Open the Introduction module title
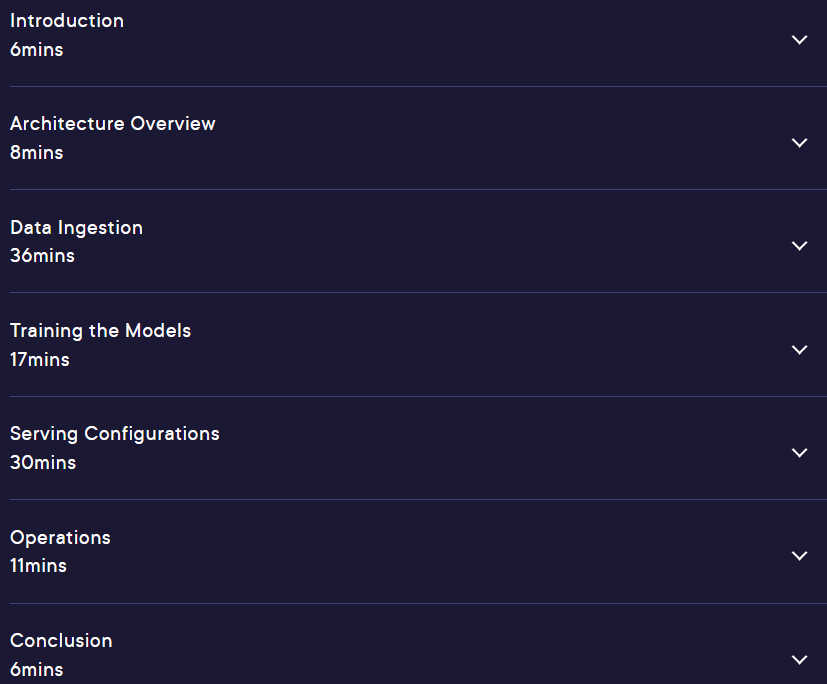 (67, 21)
